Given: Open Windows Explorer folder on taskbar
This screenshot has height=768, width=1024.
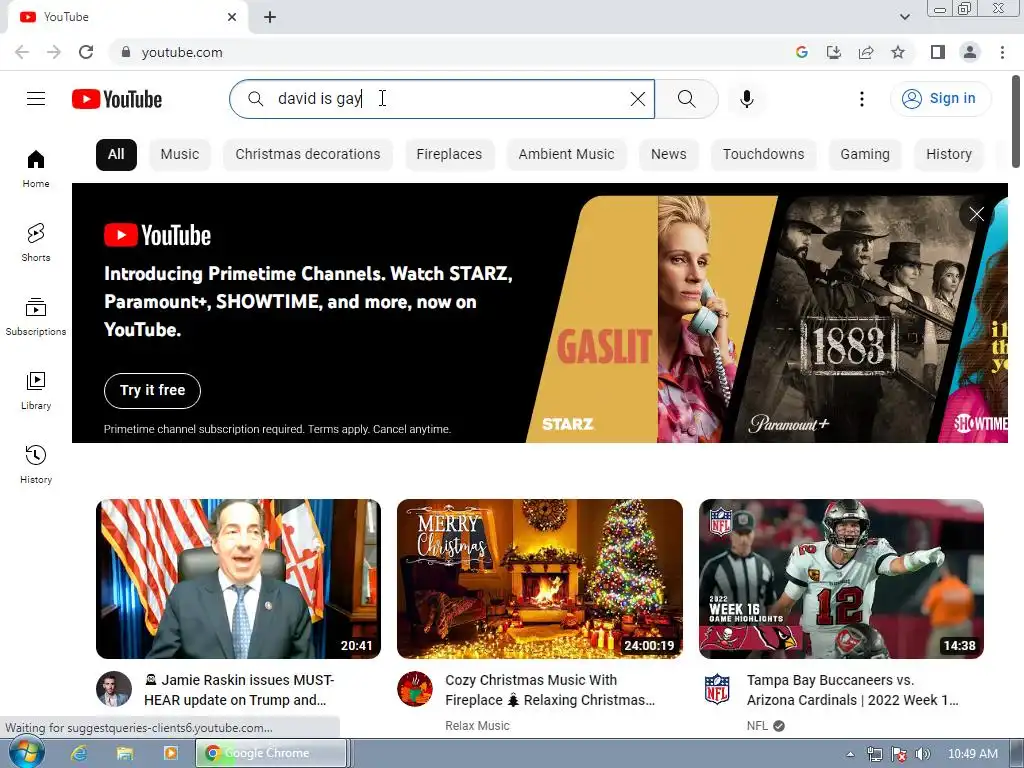Looking at the screenshot, I should coord(125,754).
